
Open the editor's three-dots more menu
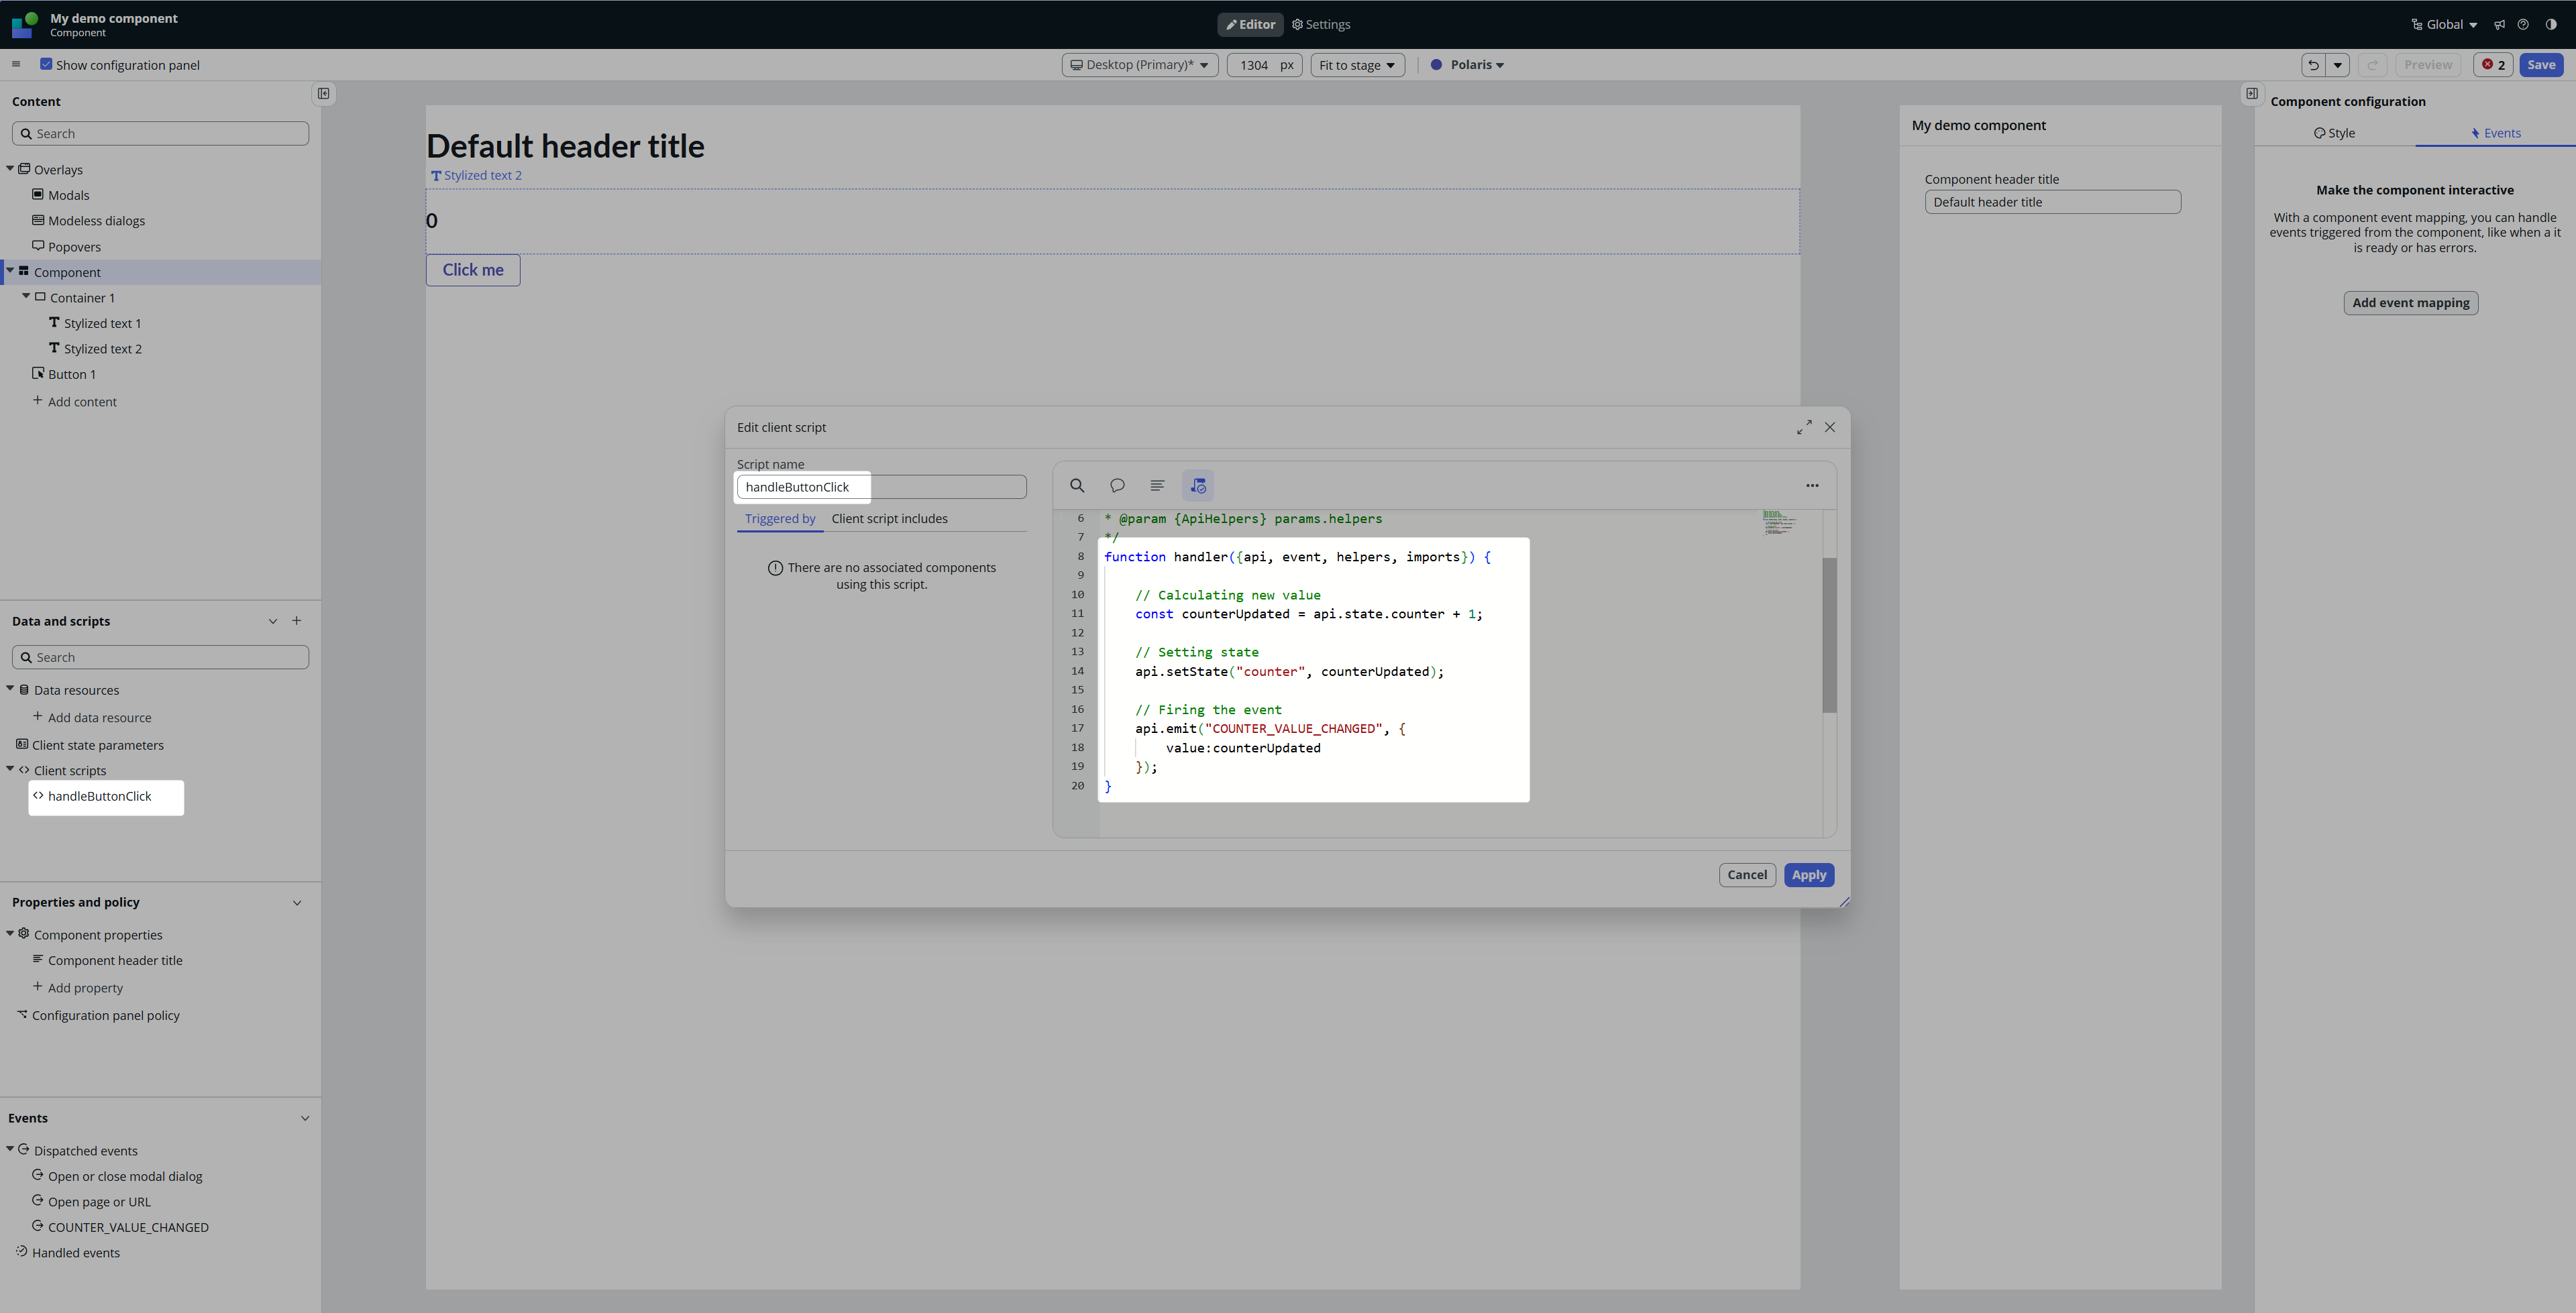[1812, 486]
